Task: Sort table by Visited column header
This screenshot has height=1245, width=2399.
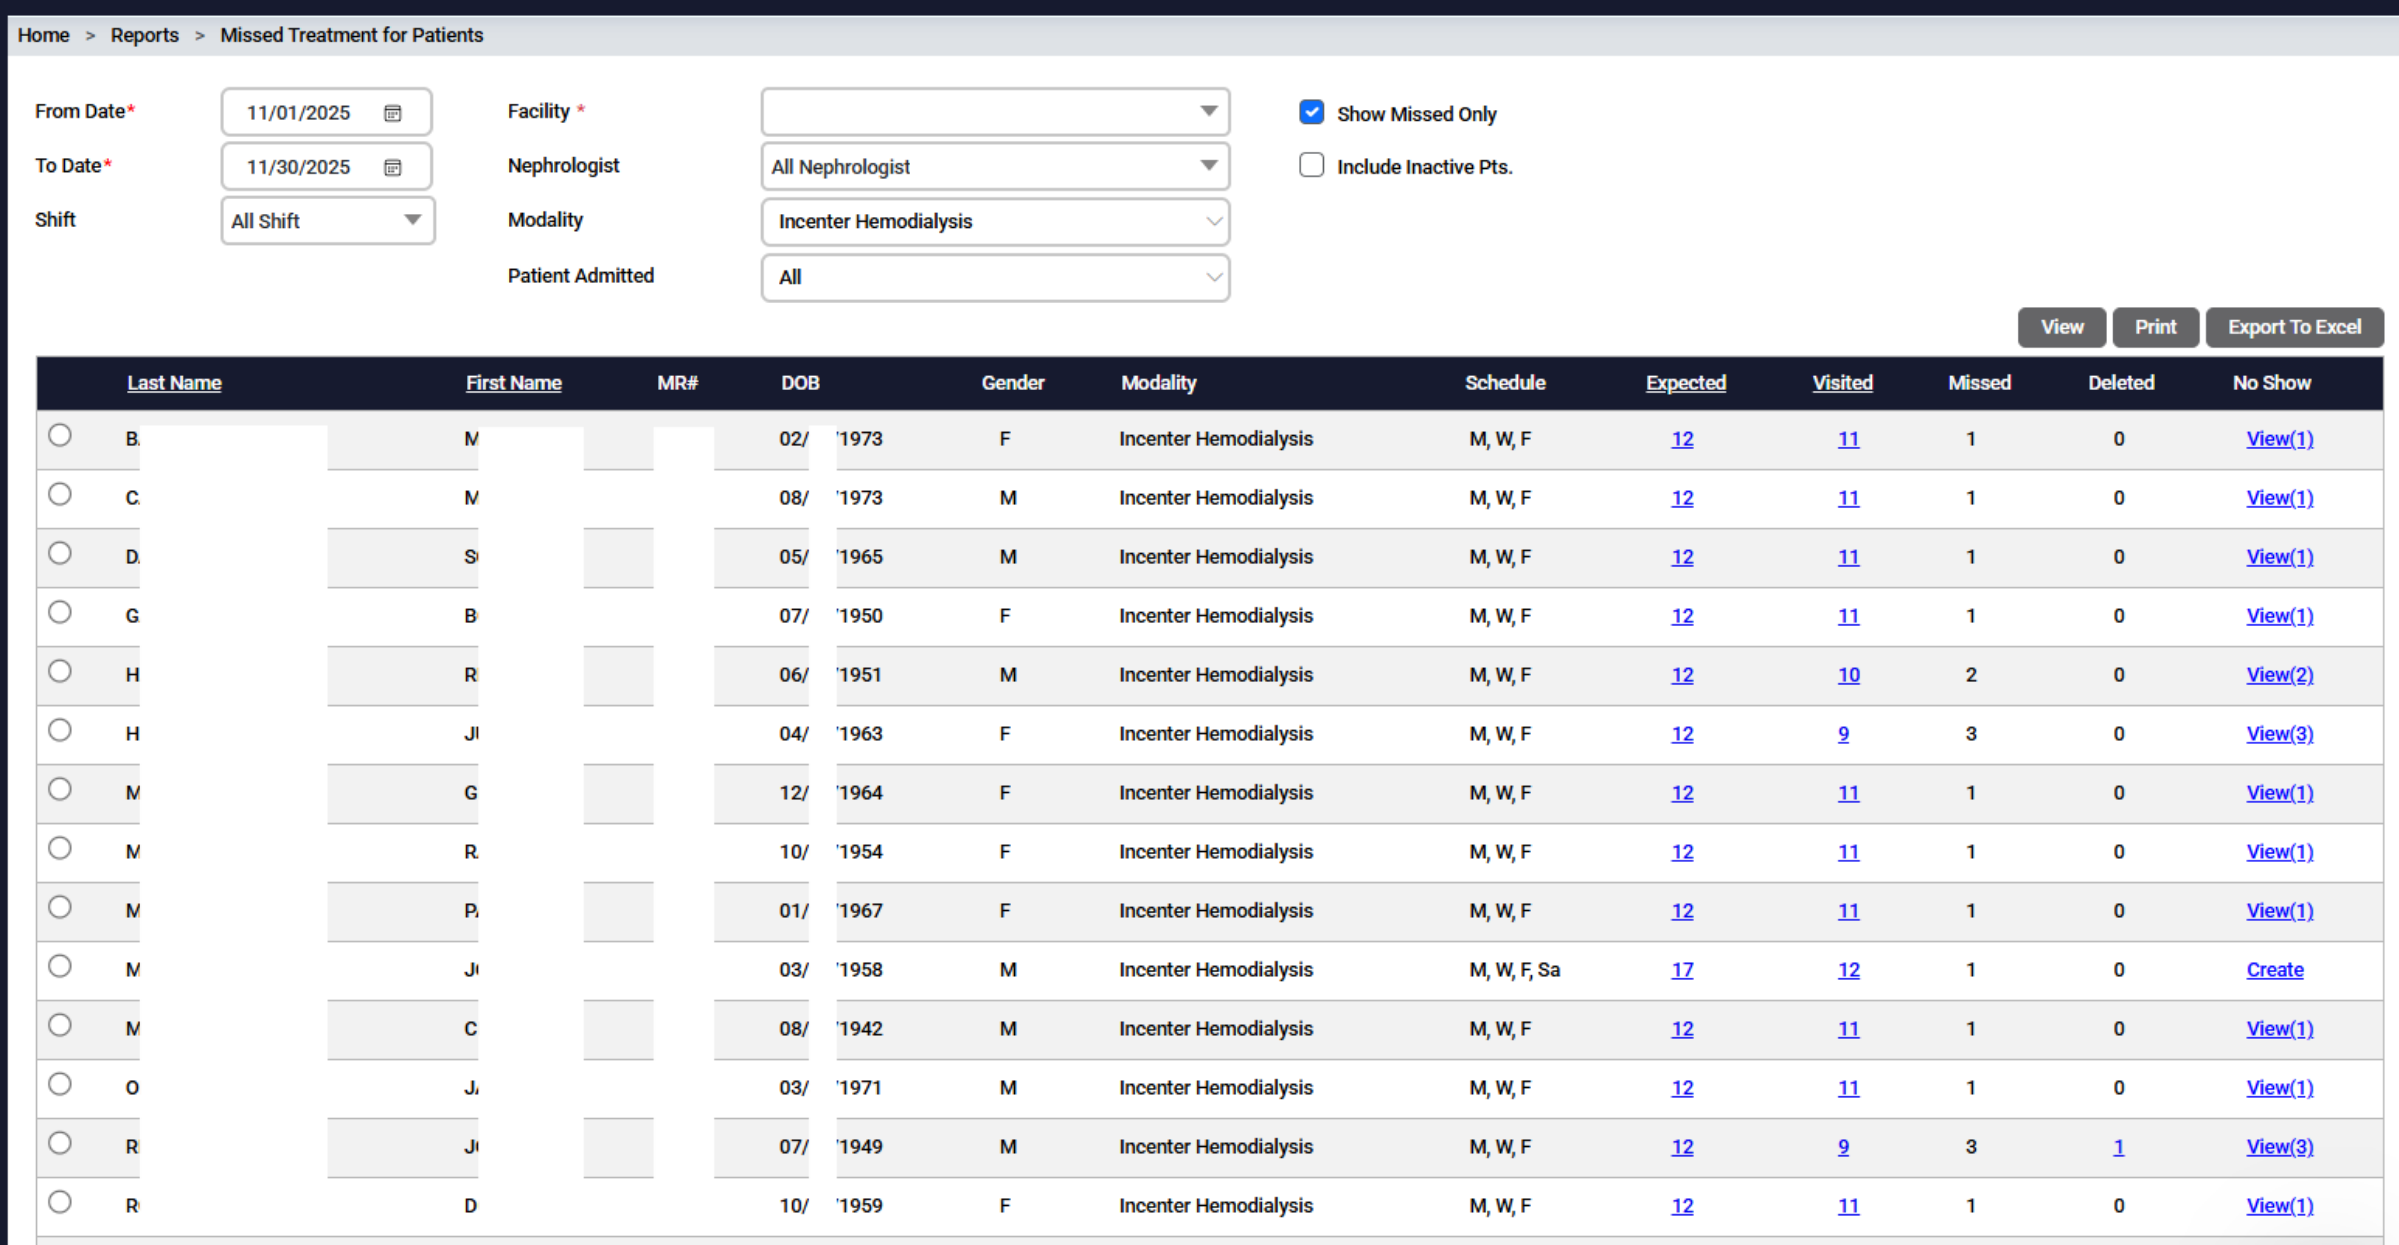Action: (x=1842, y=383)
